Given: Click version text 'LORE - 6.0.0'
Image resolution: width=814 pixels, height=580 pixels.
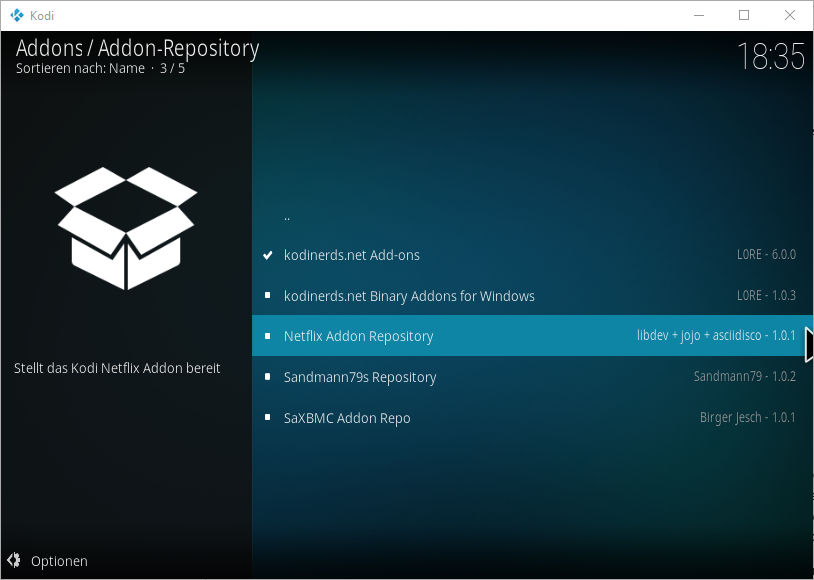Looking at the screenshot, I should point(766,254).
